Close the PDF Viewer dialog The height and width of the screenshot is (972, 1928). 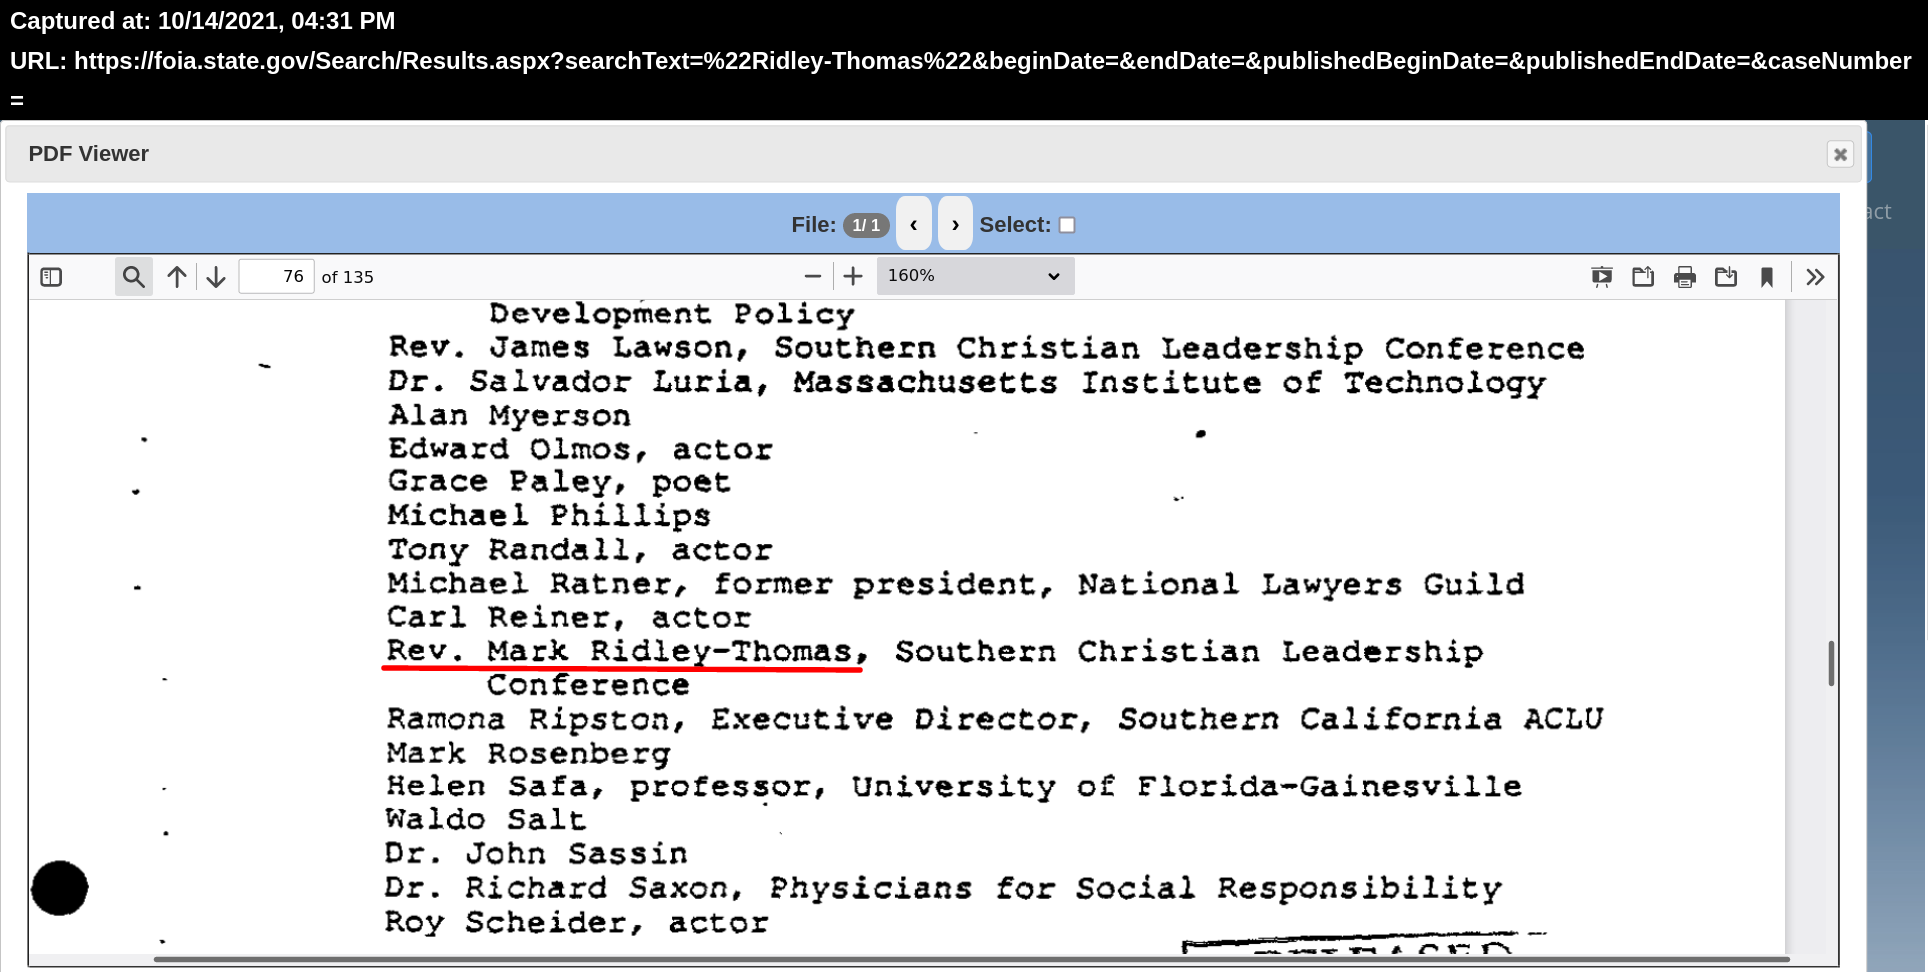pos(1840,154)
